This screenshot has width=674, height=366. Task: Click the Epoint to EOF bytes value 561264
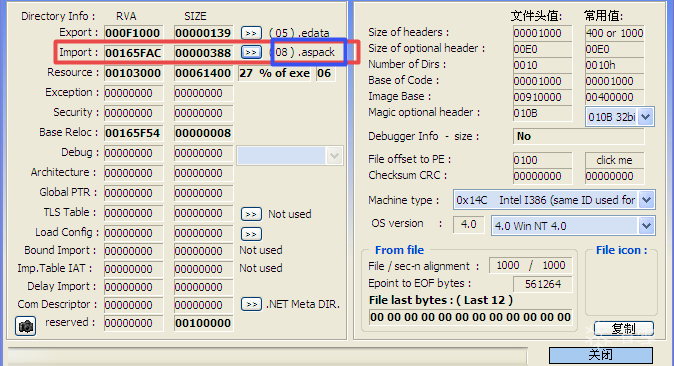(x=542, y=284)
